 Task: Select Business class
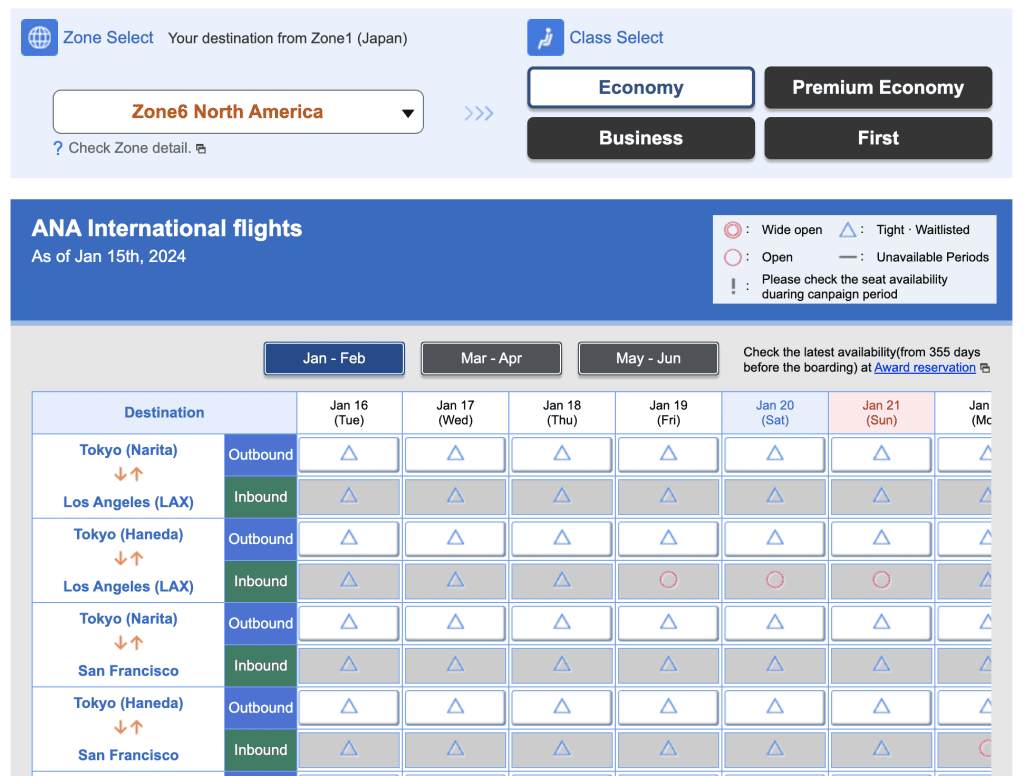(641, 138)
